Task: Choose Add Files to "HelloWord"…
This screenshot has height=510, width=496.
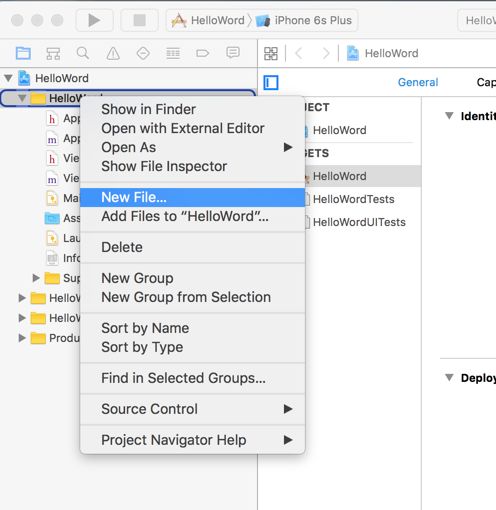Action: [192, 216]
